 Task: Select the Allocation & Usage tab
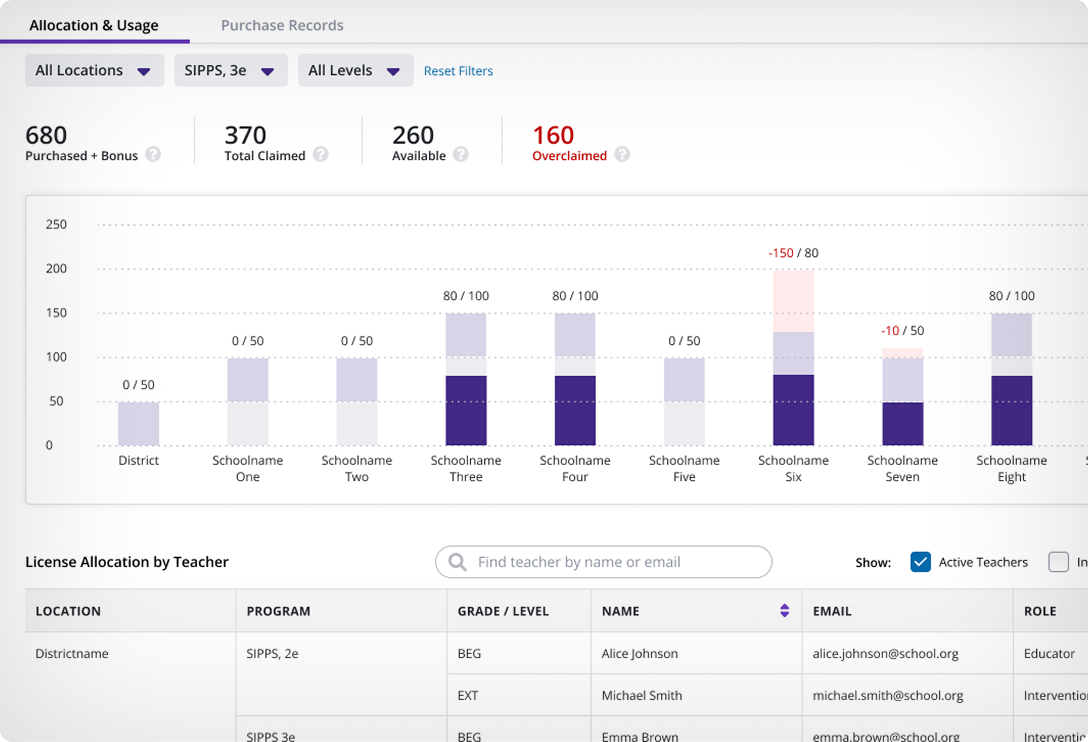click(x=94, y=25)
